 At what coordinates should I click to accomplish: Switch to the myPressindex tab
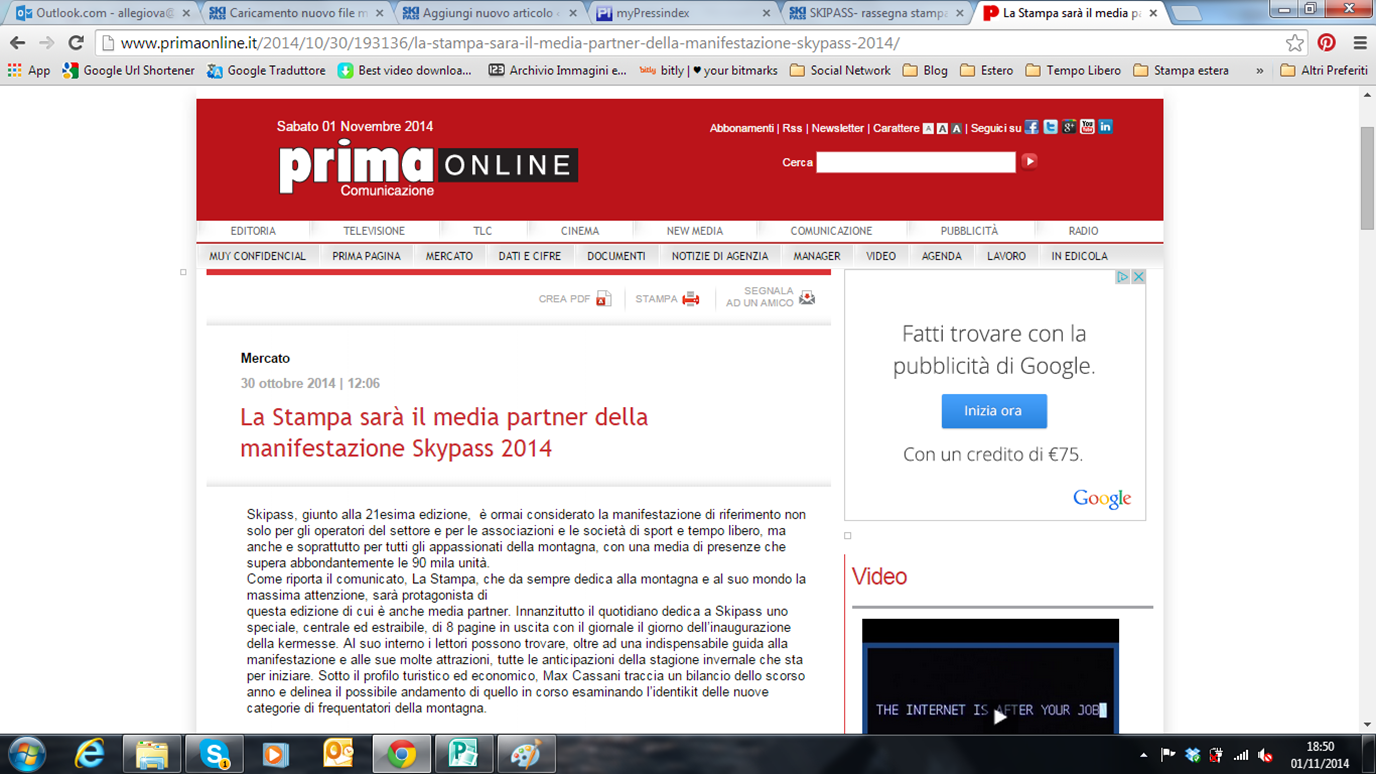[683, 13]
